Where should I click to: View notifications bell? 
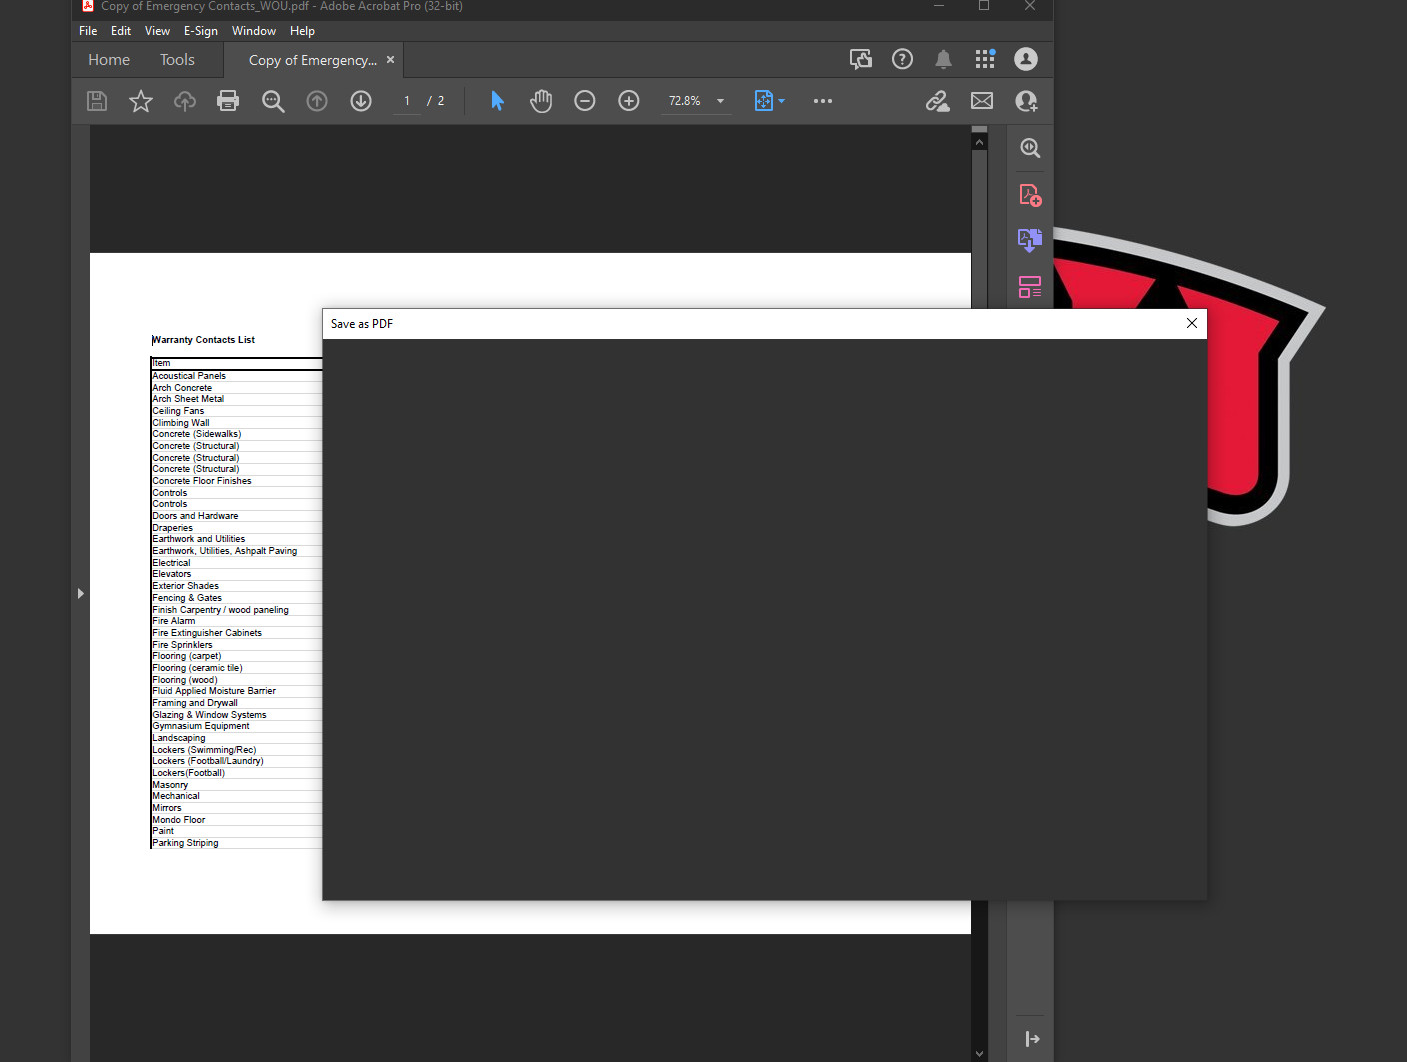point(943,59)
